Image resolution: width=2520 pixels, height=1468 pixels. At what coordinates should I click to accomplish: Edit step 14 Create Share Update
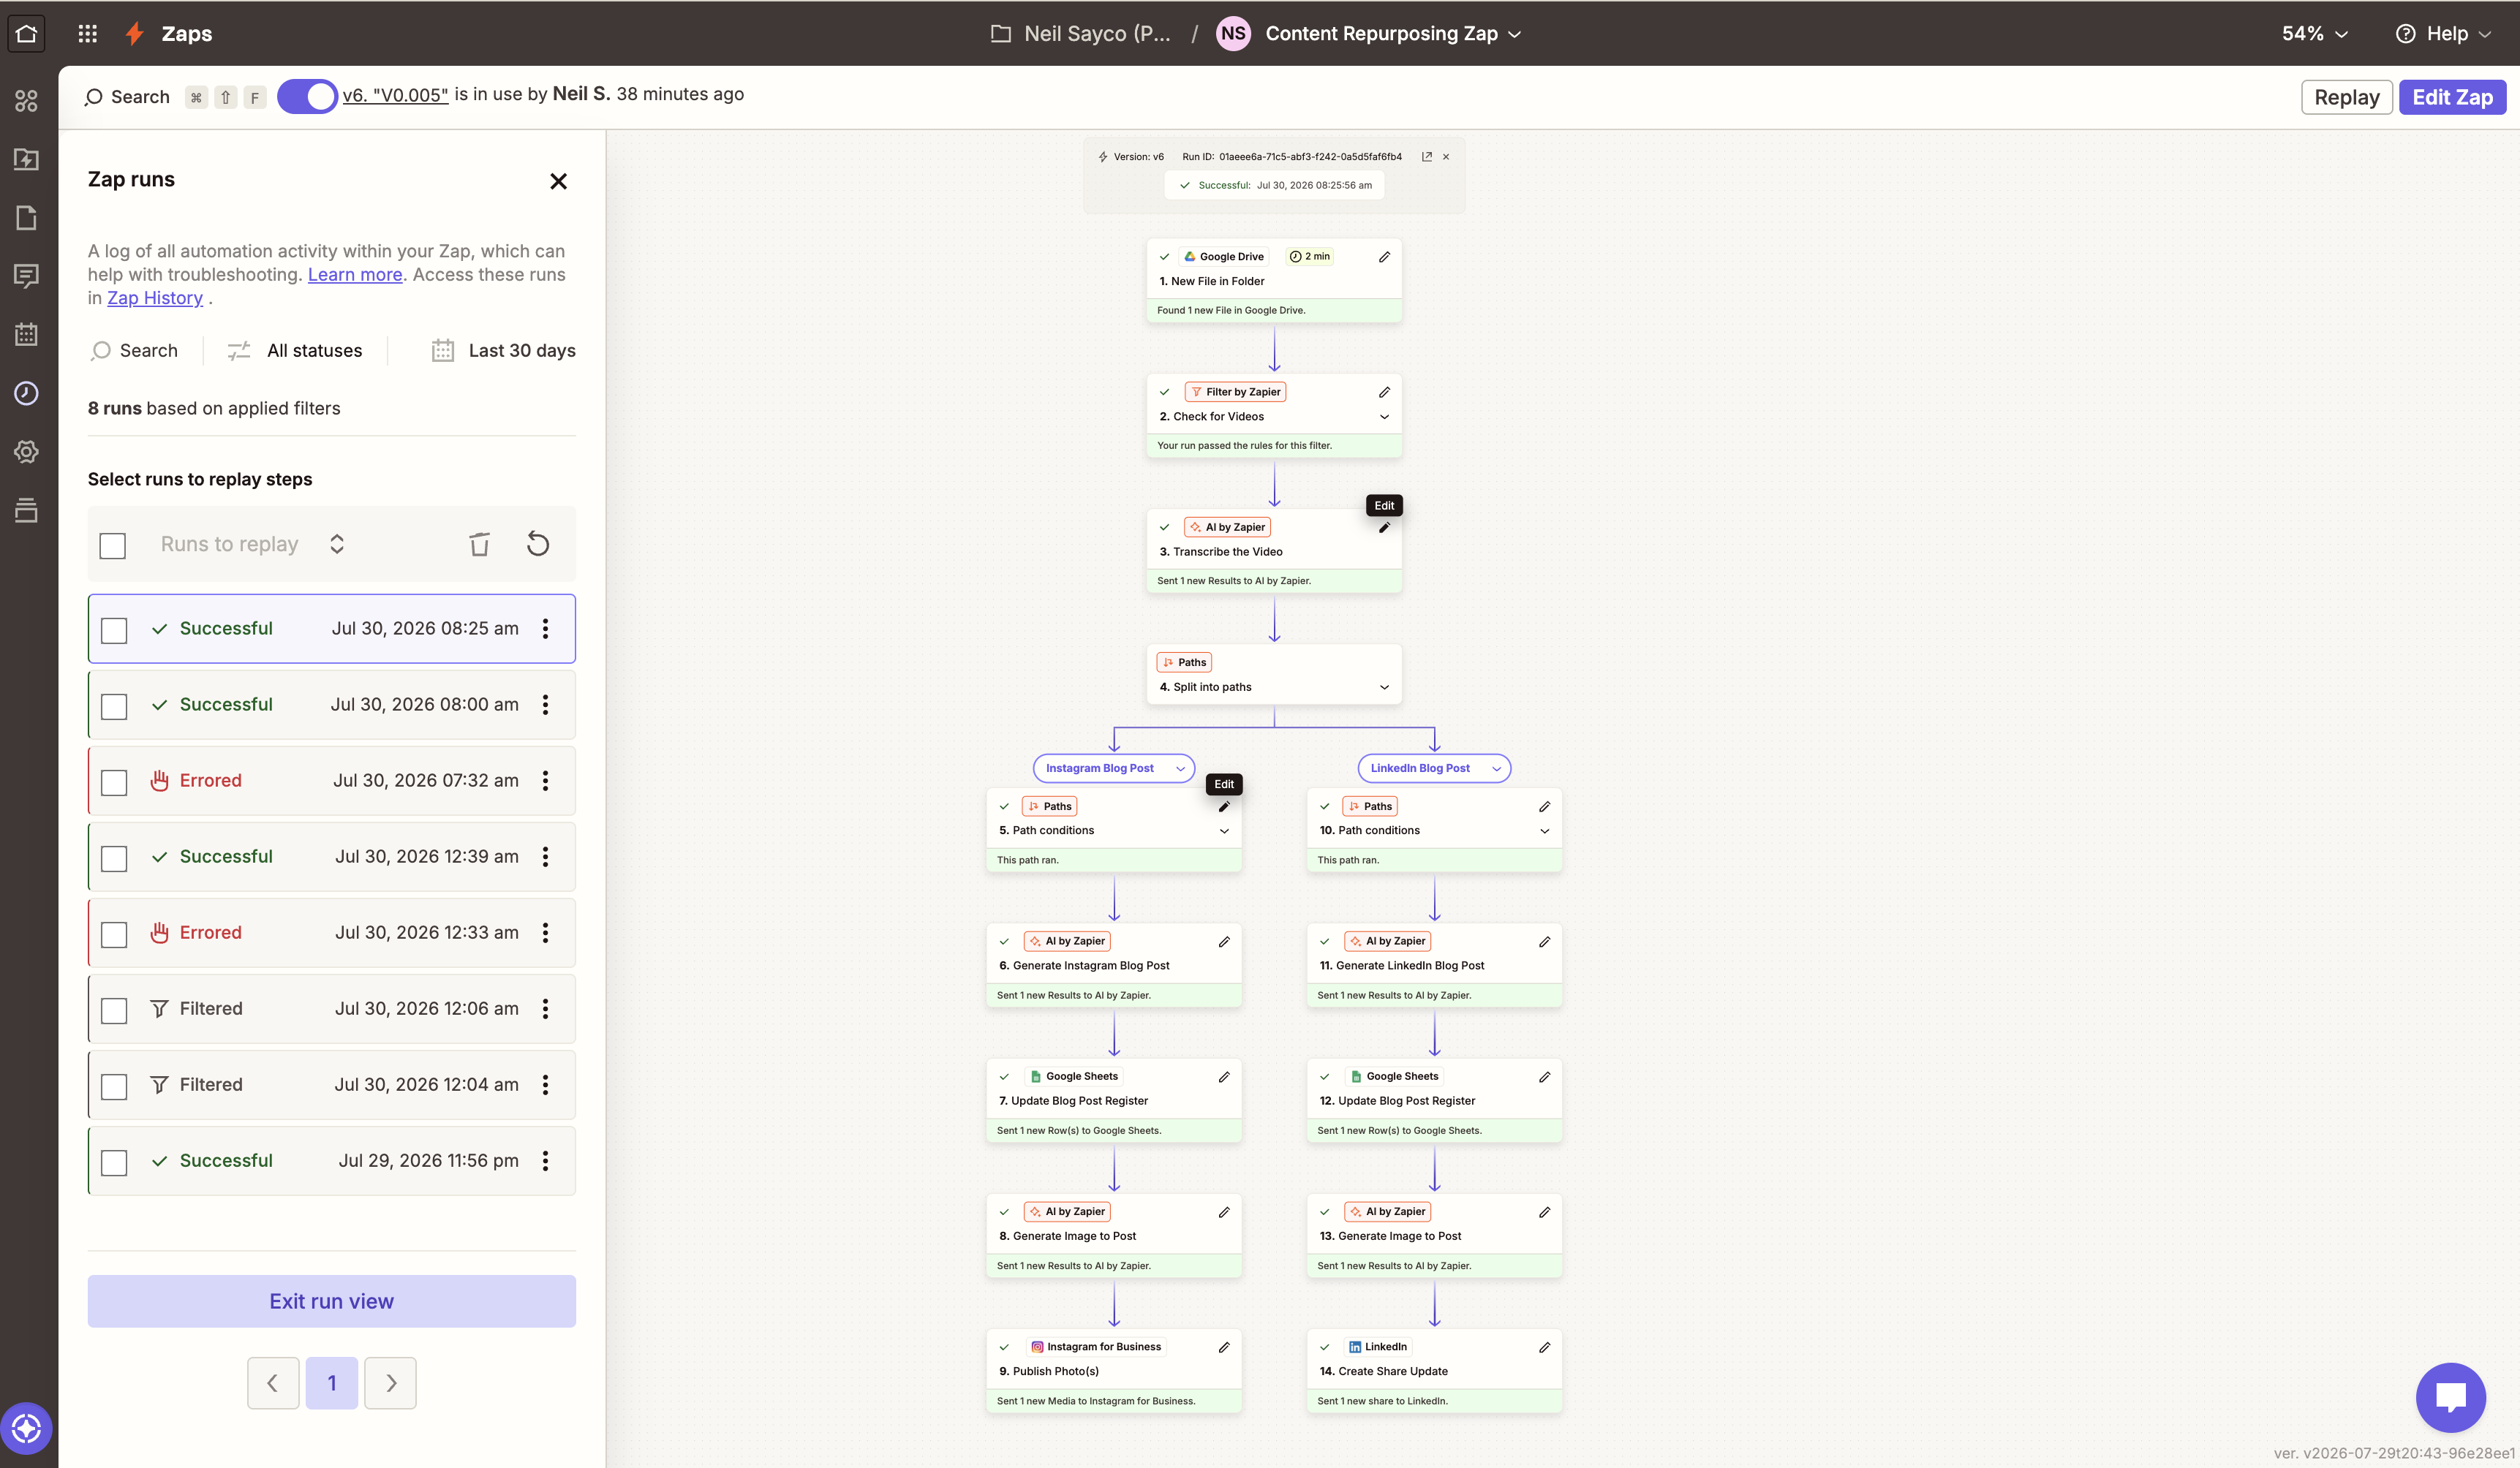pos(1544,1347)
